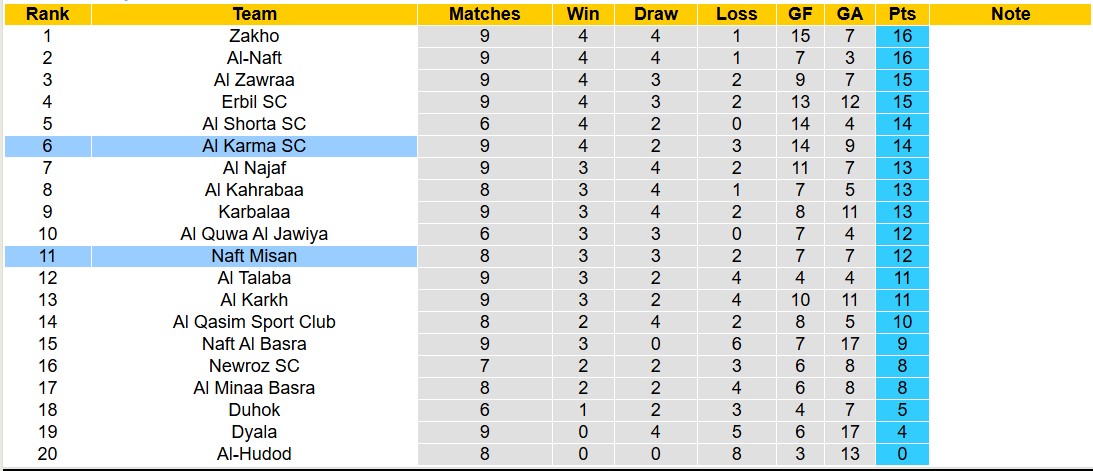Select highlighted Naft Misan team
Image resolution: width=1093 pixels, height=471 pixels.
tap(254, 256)
